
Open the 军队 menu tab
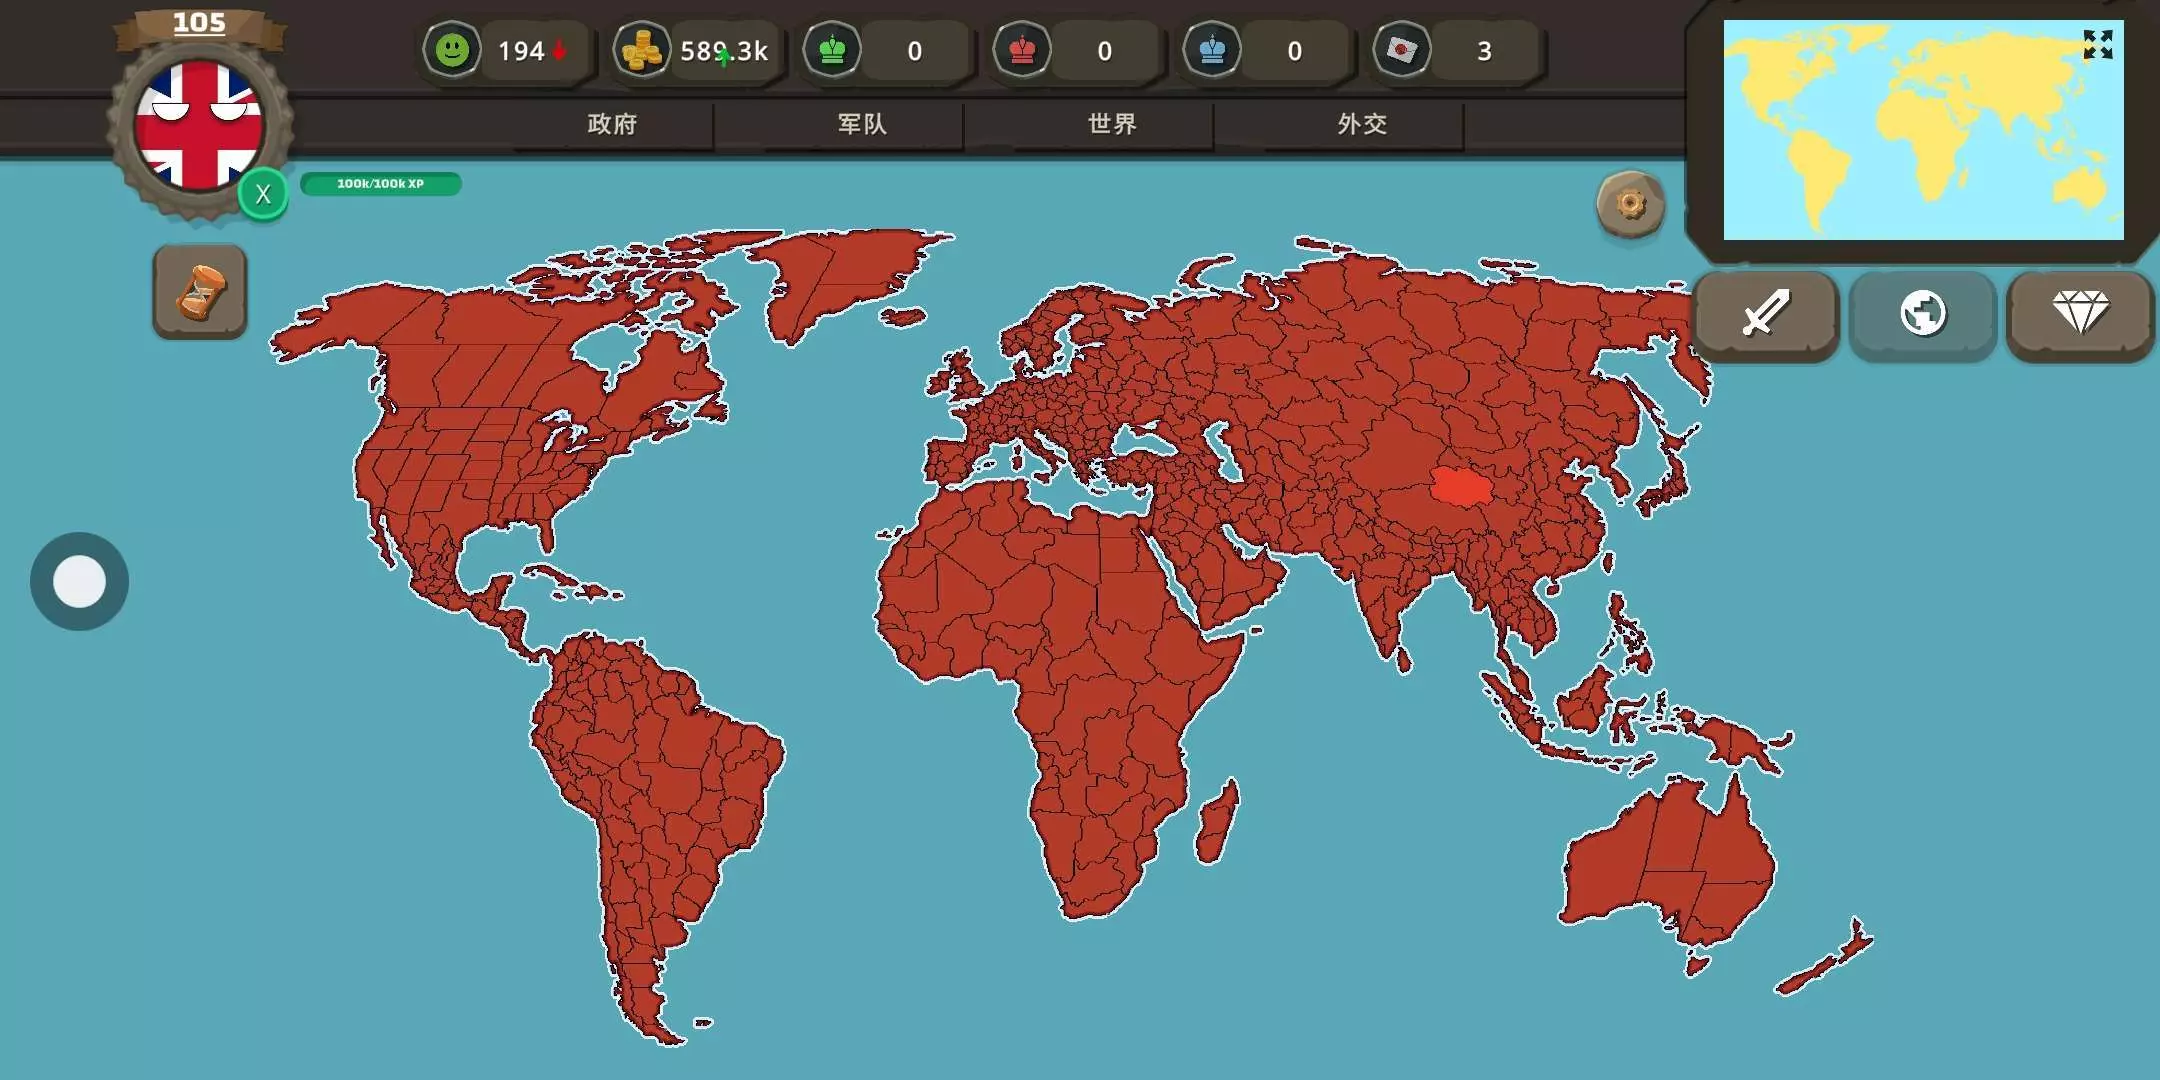[862, 124]
